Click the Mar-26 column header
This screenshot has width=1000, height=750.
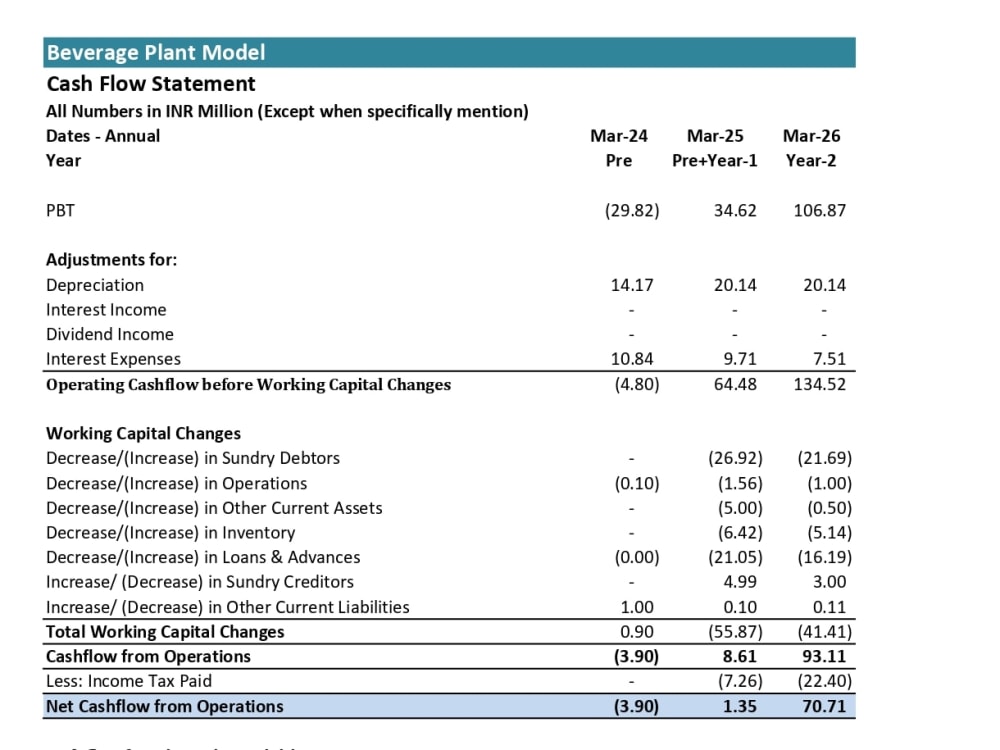coord(811,136)
